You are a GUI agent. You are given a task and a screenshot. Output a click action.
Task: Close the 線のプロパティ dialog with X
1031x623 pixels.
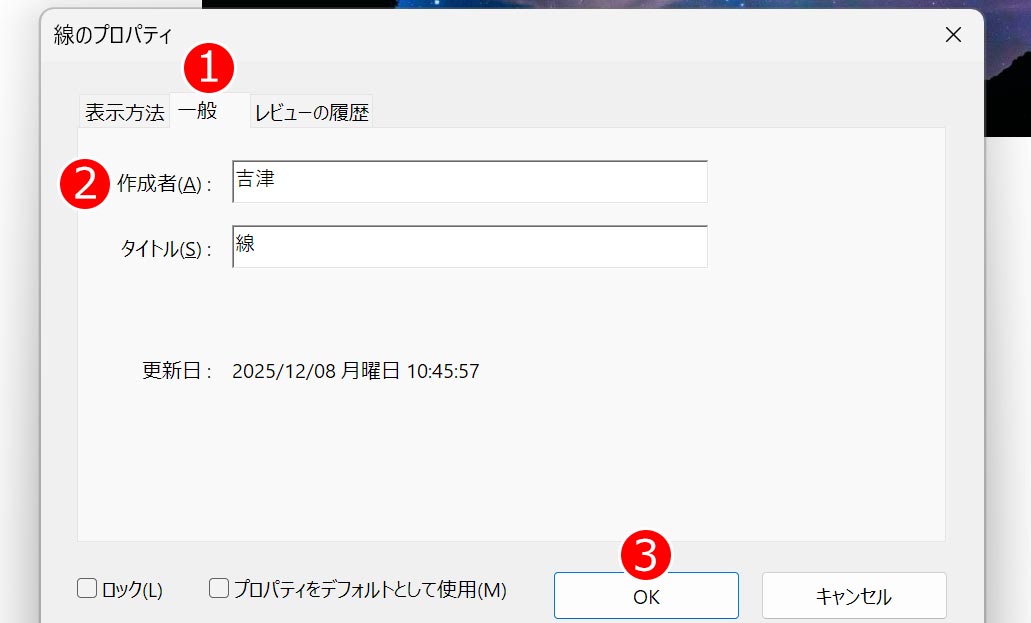tap(952, 34)
